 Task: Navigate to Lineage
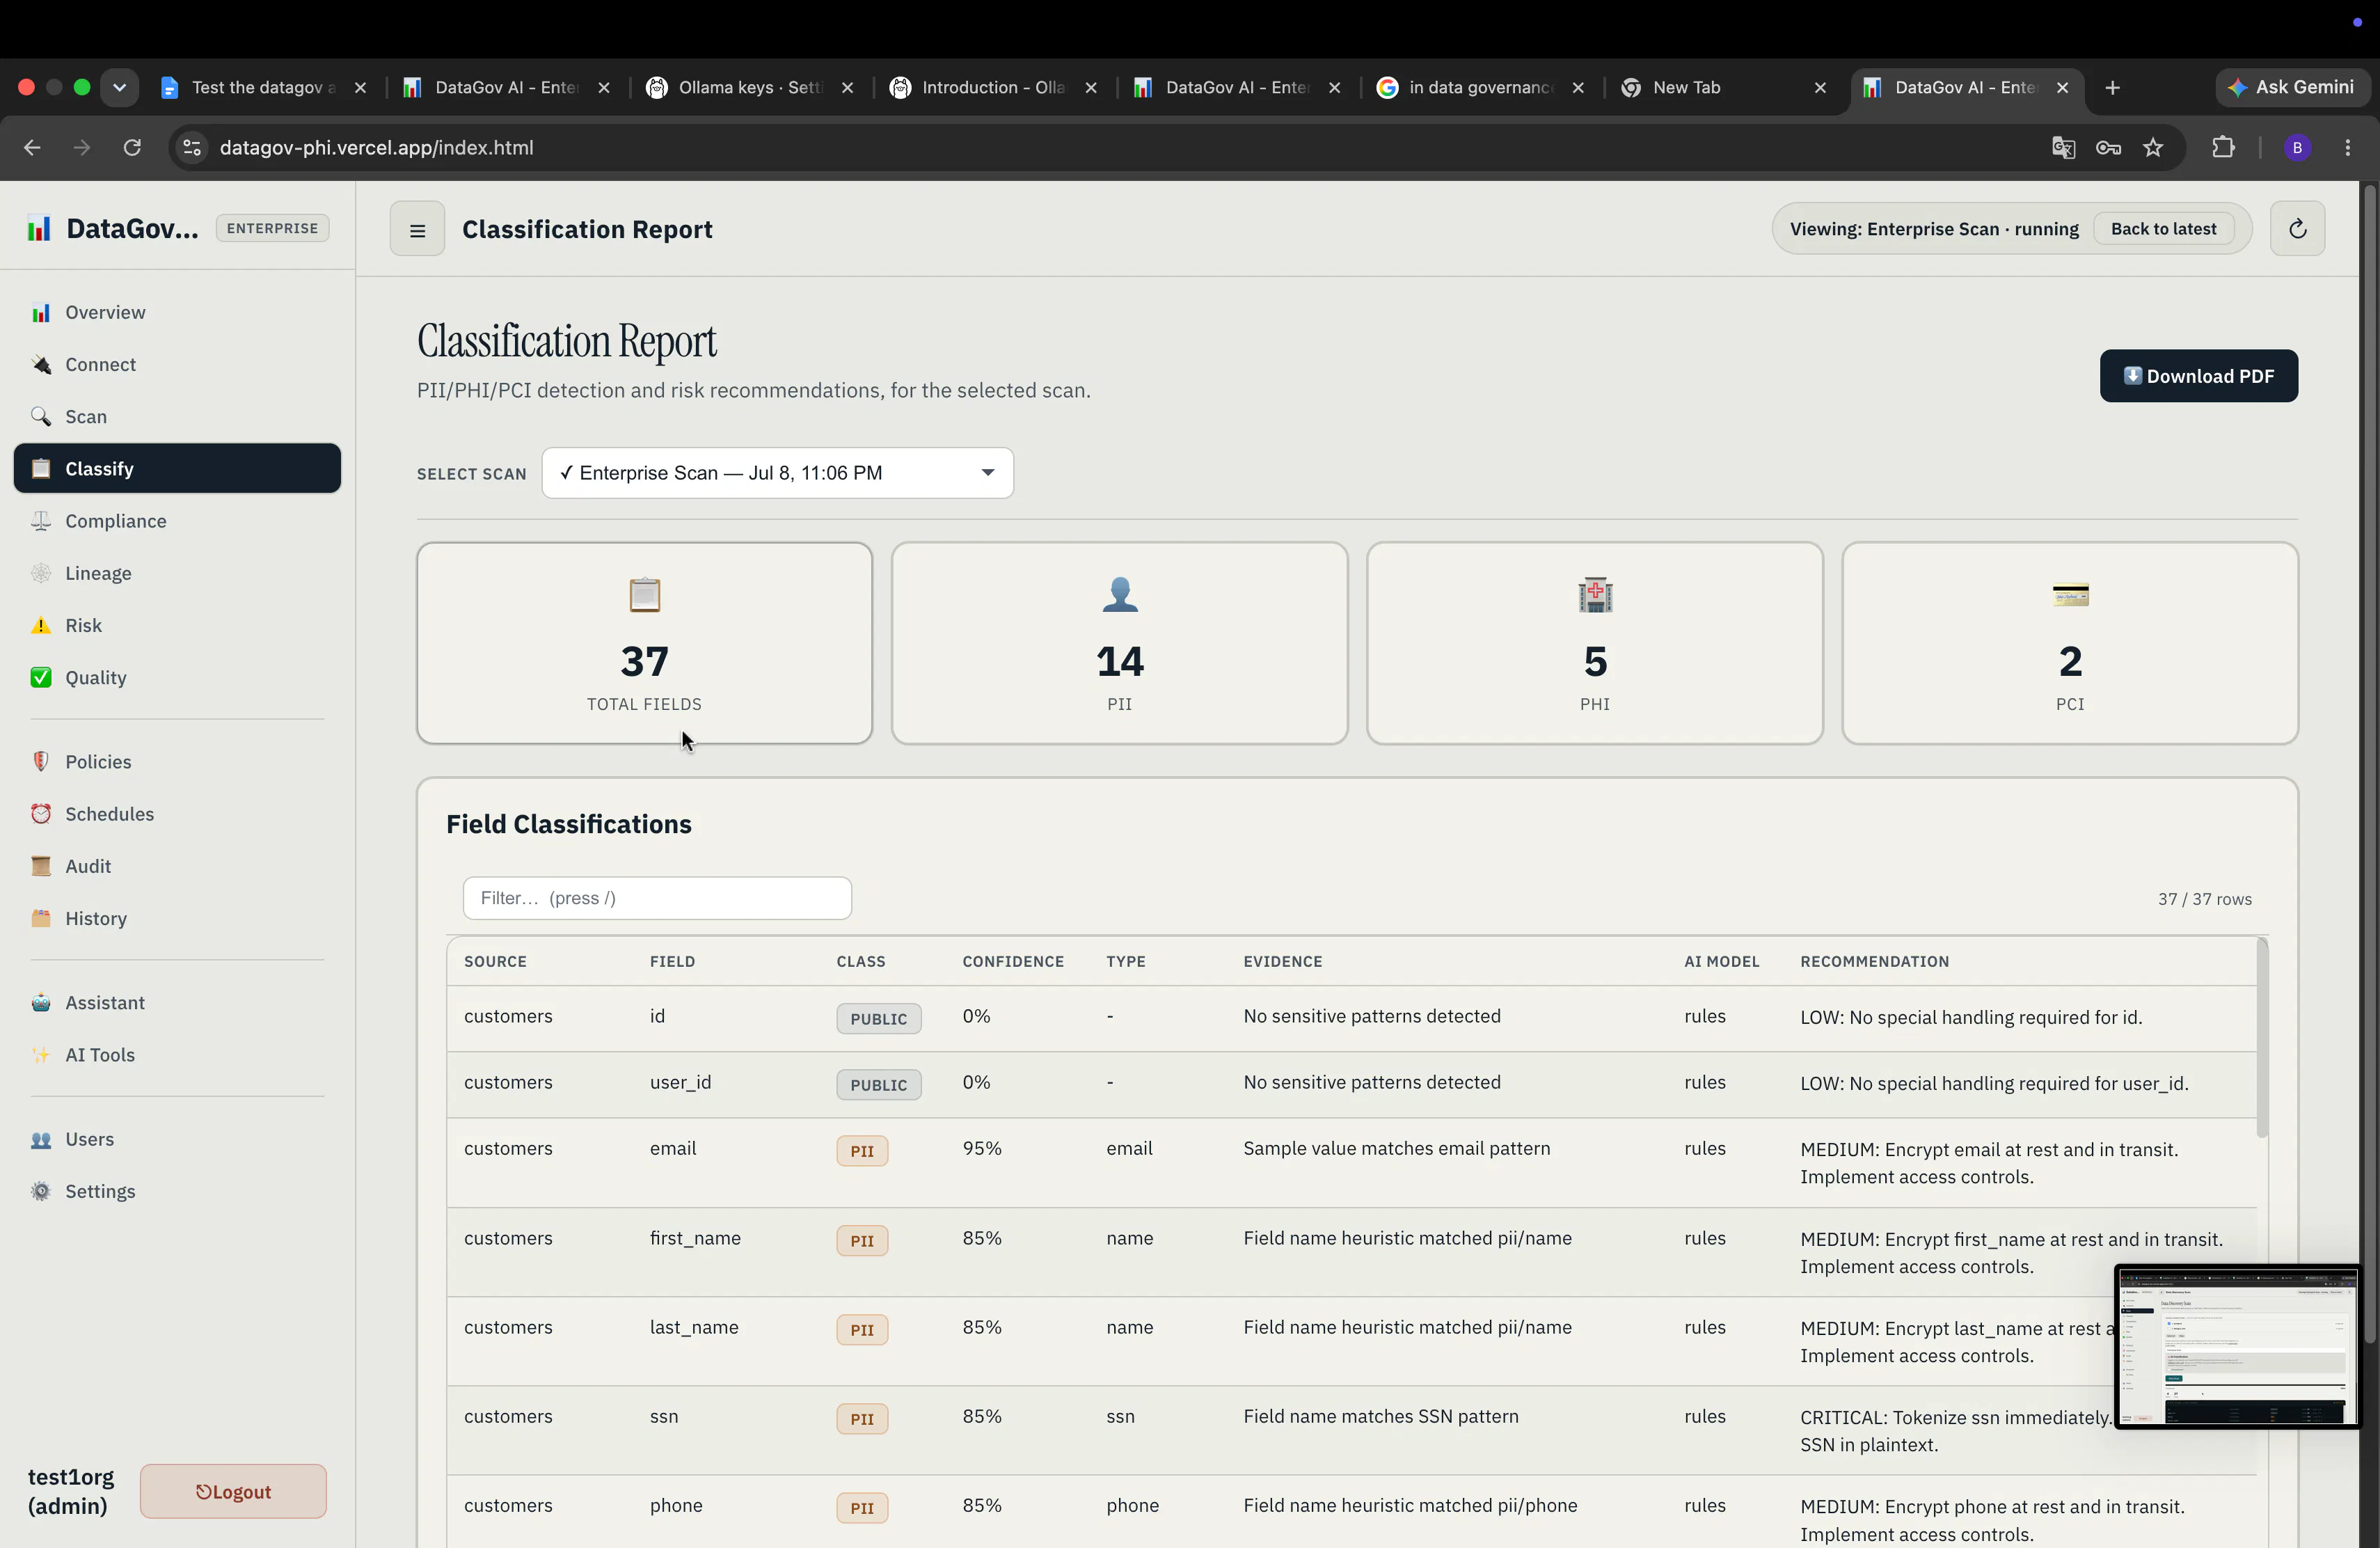(177, 573)
